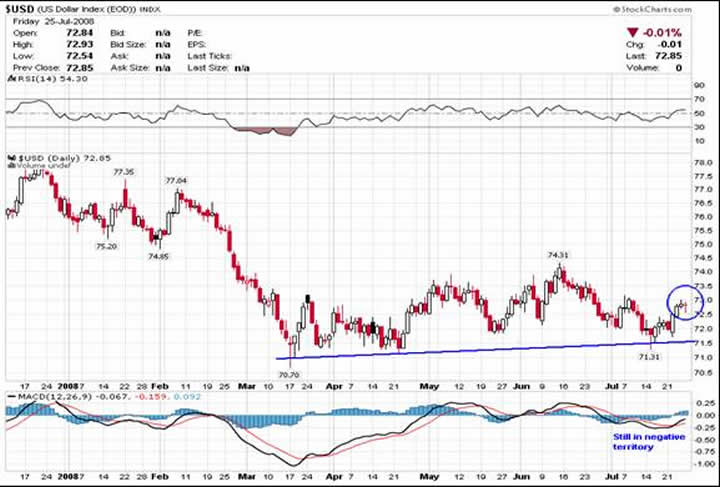Click the 'Still in negative territory' annotation
The height and width of the screenshot is (487, 720).
click(x=641, y=442)
